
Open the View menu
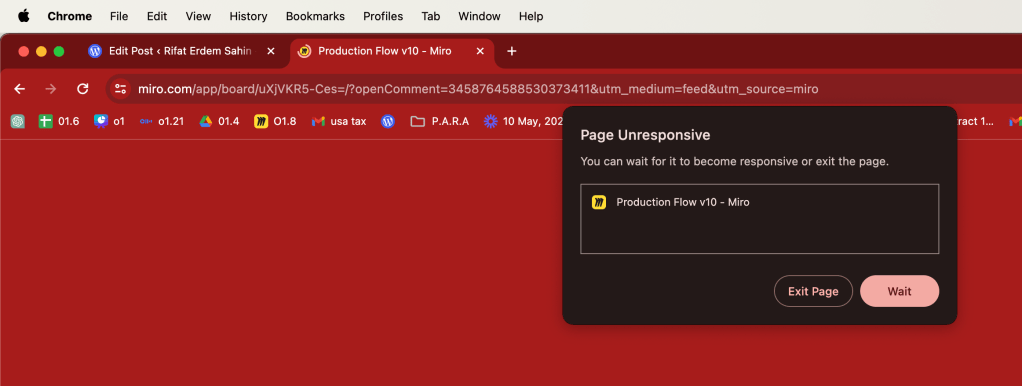coord(198,16)
